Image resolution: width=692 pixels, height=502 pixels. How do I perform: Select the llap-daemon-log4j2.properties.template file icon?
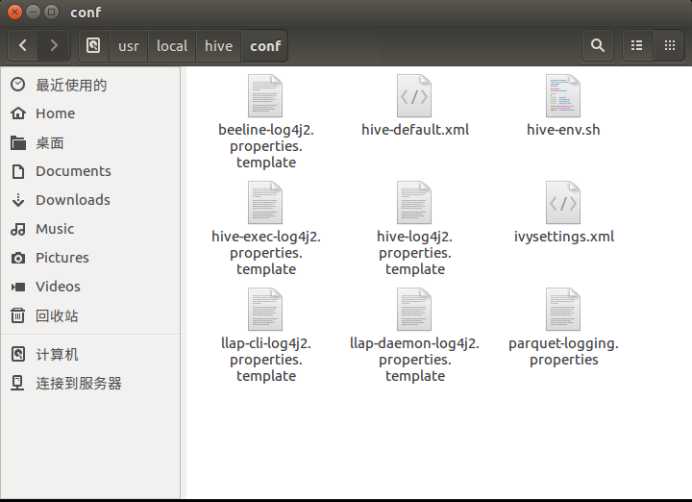click(414, 310)
